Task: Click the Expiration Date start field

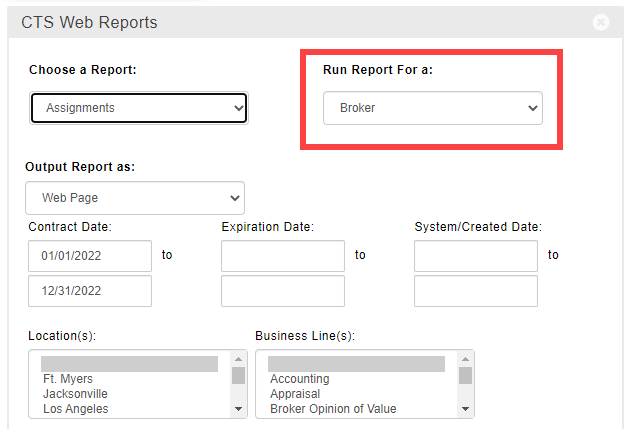Action: click(283, 256)
